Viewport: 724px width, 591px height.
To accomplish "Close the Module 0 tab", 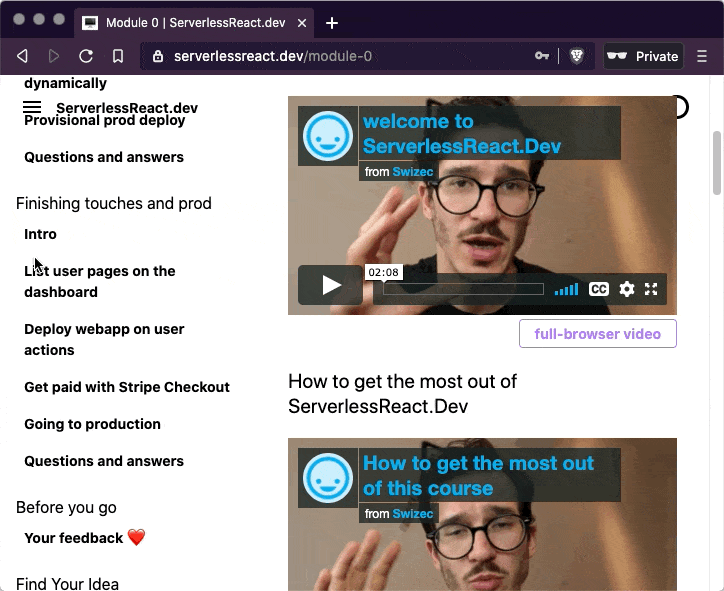I will [302, 23].
